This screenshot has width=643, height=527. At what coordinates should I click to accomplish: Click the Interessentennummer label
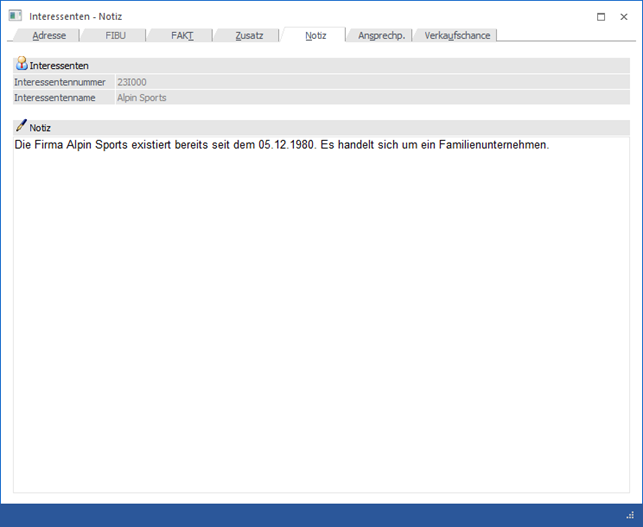pos(60,82)
